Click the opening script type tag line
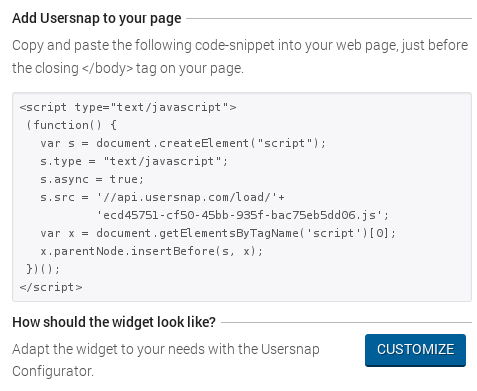 (x=128, y=107)
